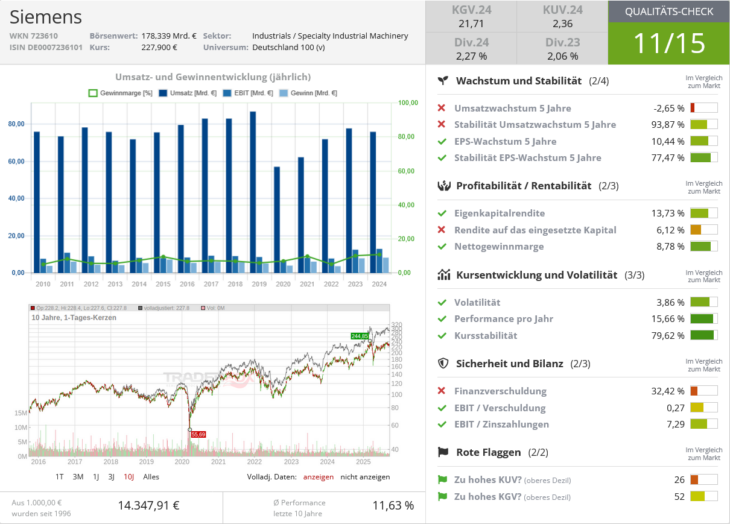Image resolution: width=730 pixels, height=524 pixels.
Task: Click the Siemens company title
Action: click(46, 17)
